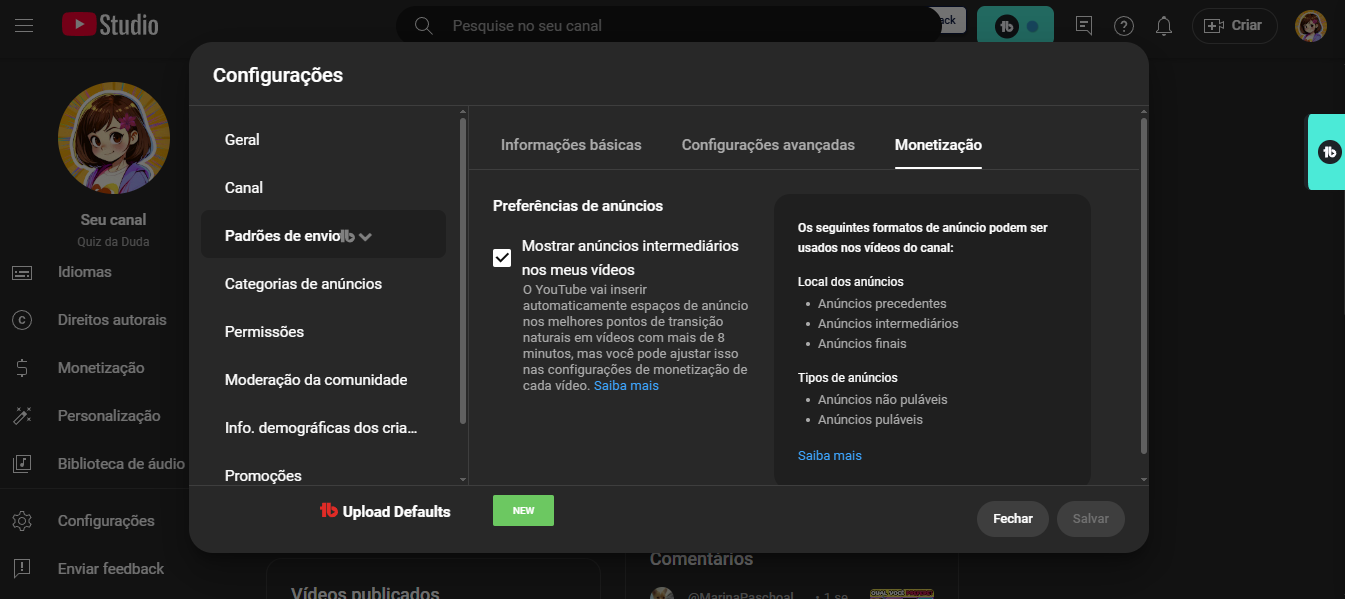
Task: Click the Idiomas sidebar icon
Action: 23,272
